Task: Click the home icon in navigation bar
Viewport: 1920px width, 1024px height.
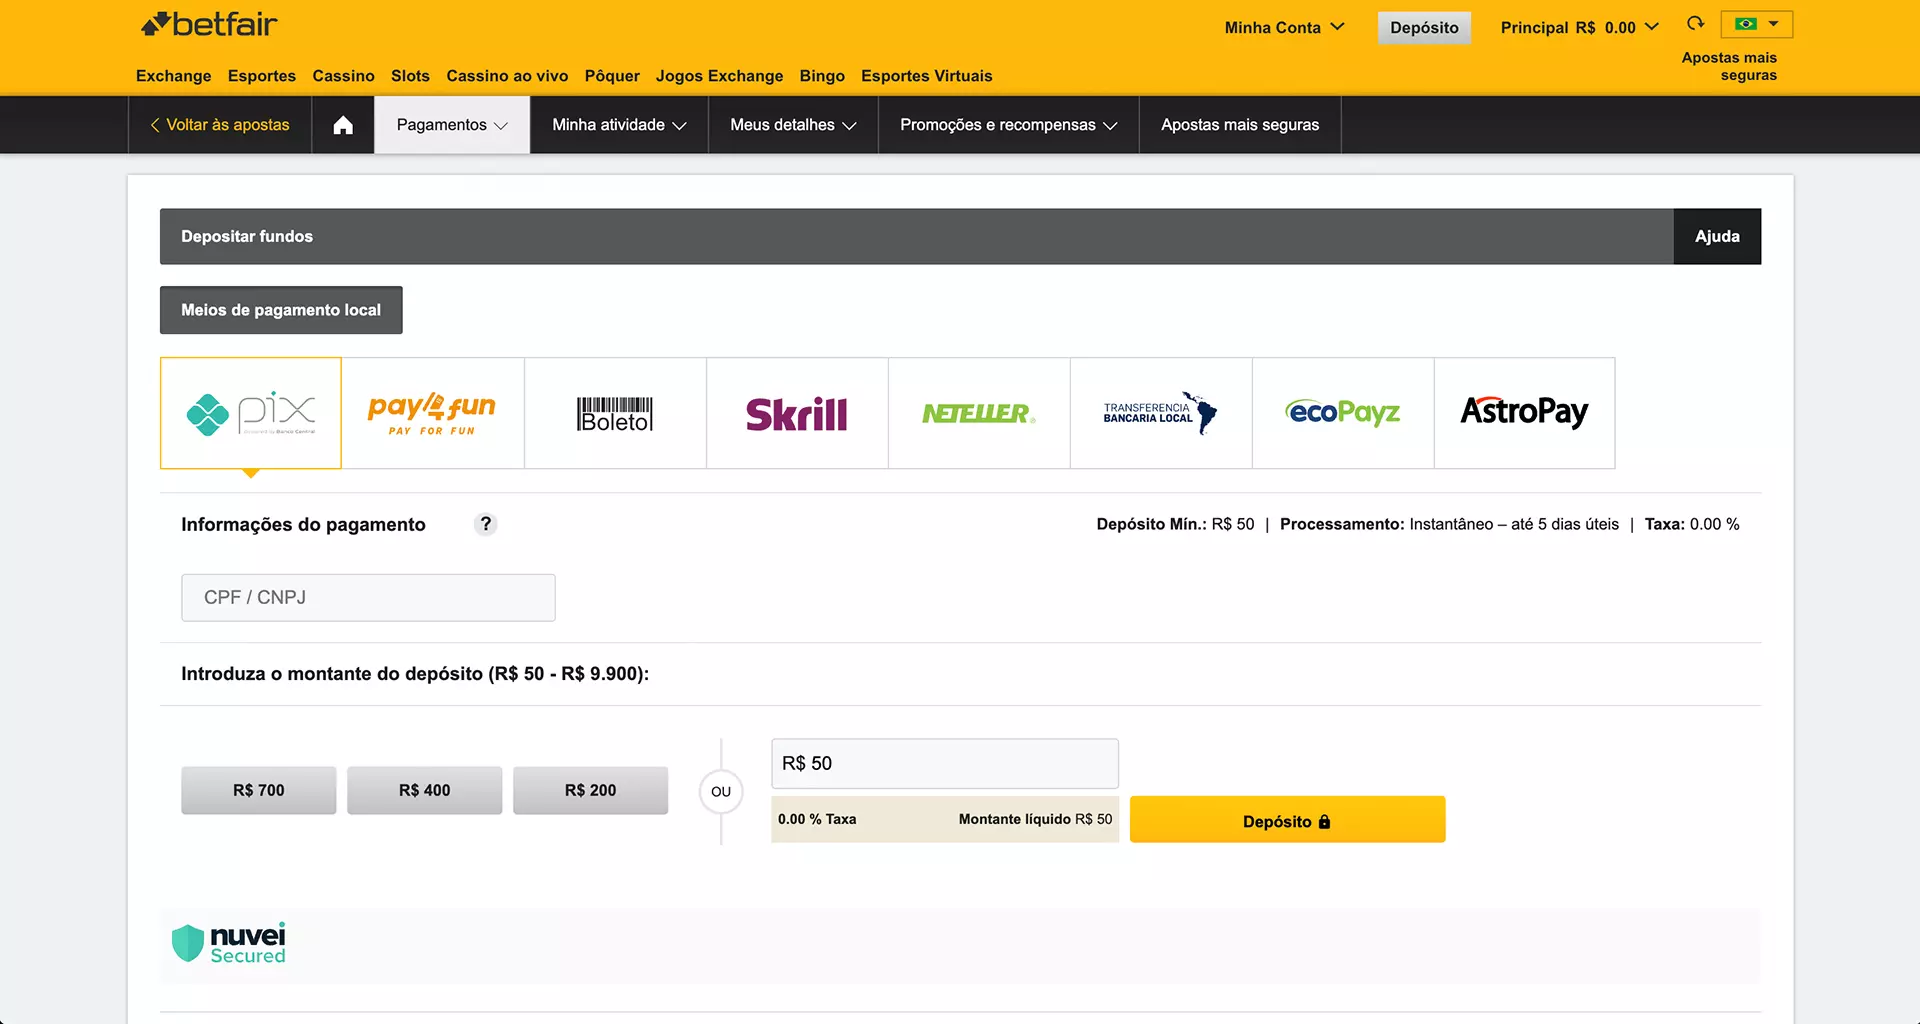Action: [x=343, y=125]
